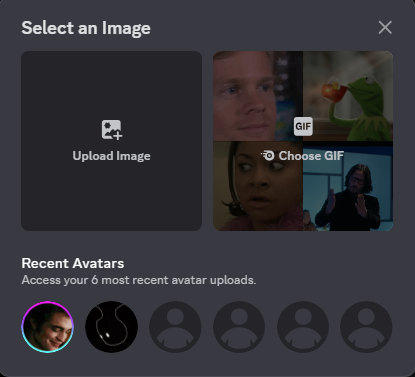Click the third empty avatar placeholder
The image size is (415, 377).
(x=175, y=327)
